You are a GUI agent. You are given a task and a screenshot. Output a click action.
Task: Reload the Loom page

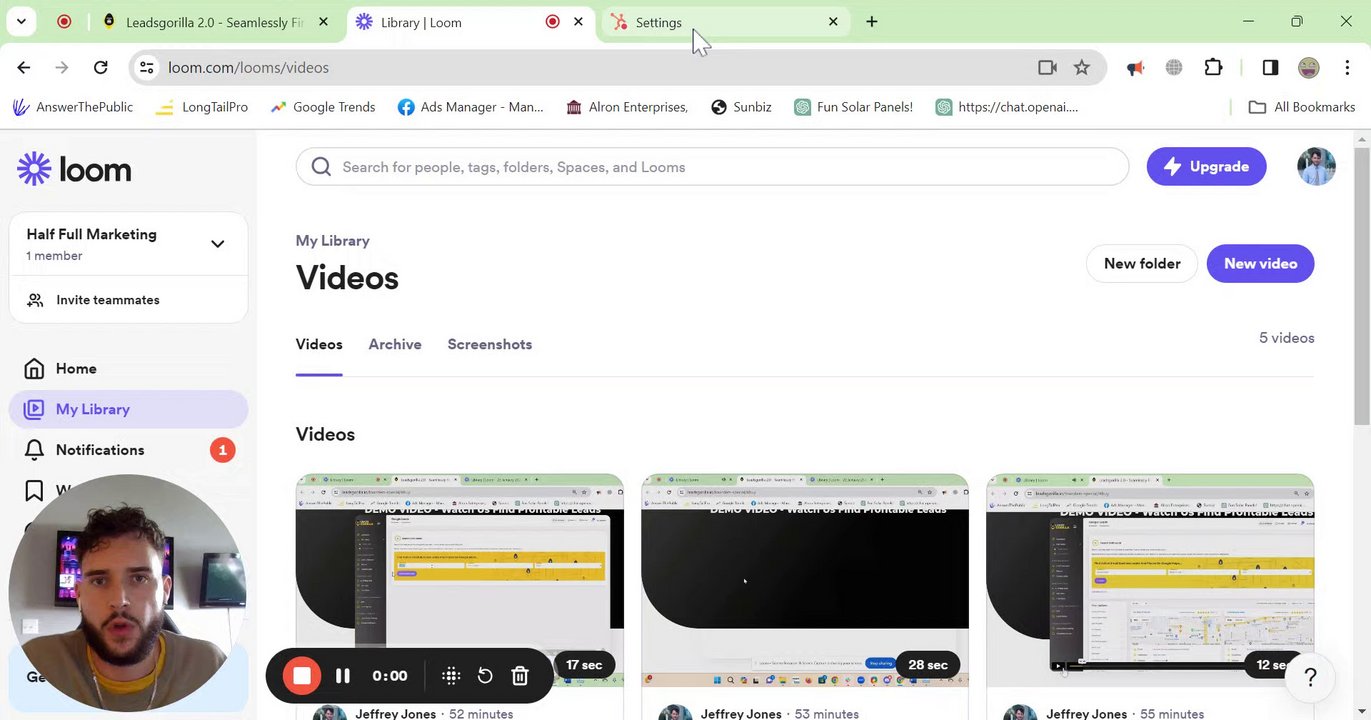click(100, 67)
